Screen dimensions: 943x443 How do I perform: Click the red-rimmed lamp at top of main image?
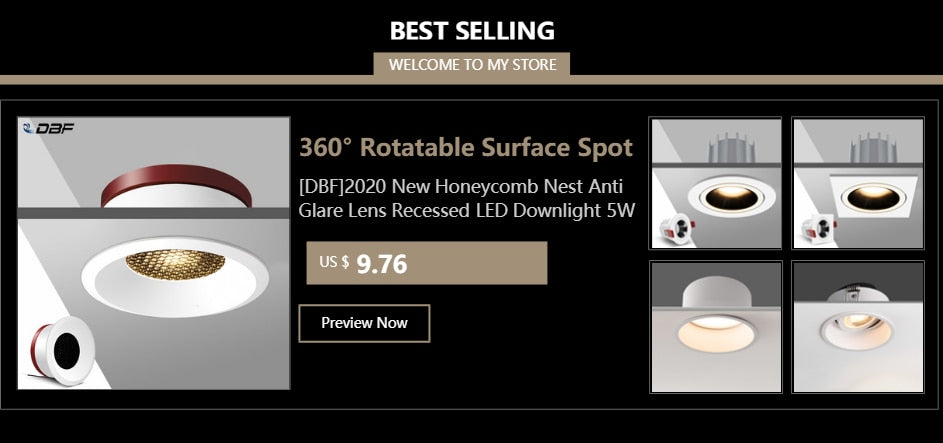coord(174,187)
